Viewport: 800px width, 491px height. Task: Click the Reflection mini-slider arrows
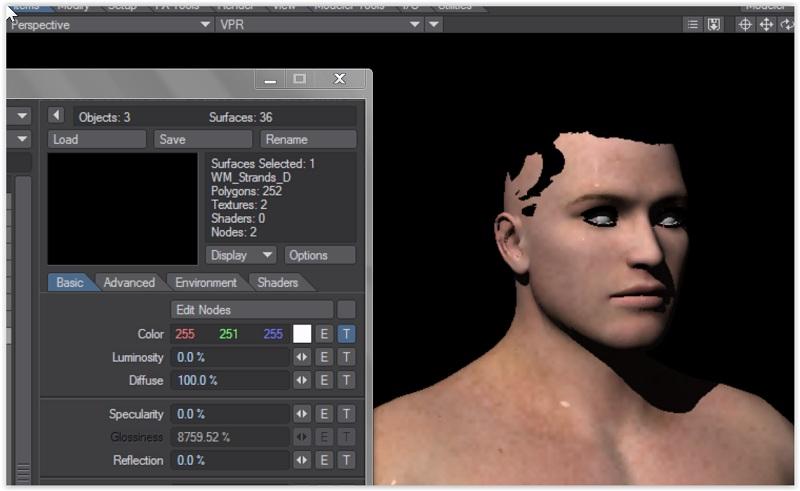pos(302,460)
